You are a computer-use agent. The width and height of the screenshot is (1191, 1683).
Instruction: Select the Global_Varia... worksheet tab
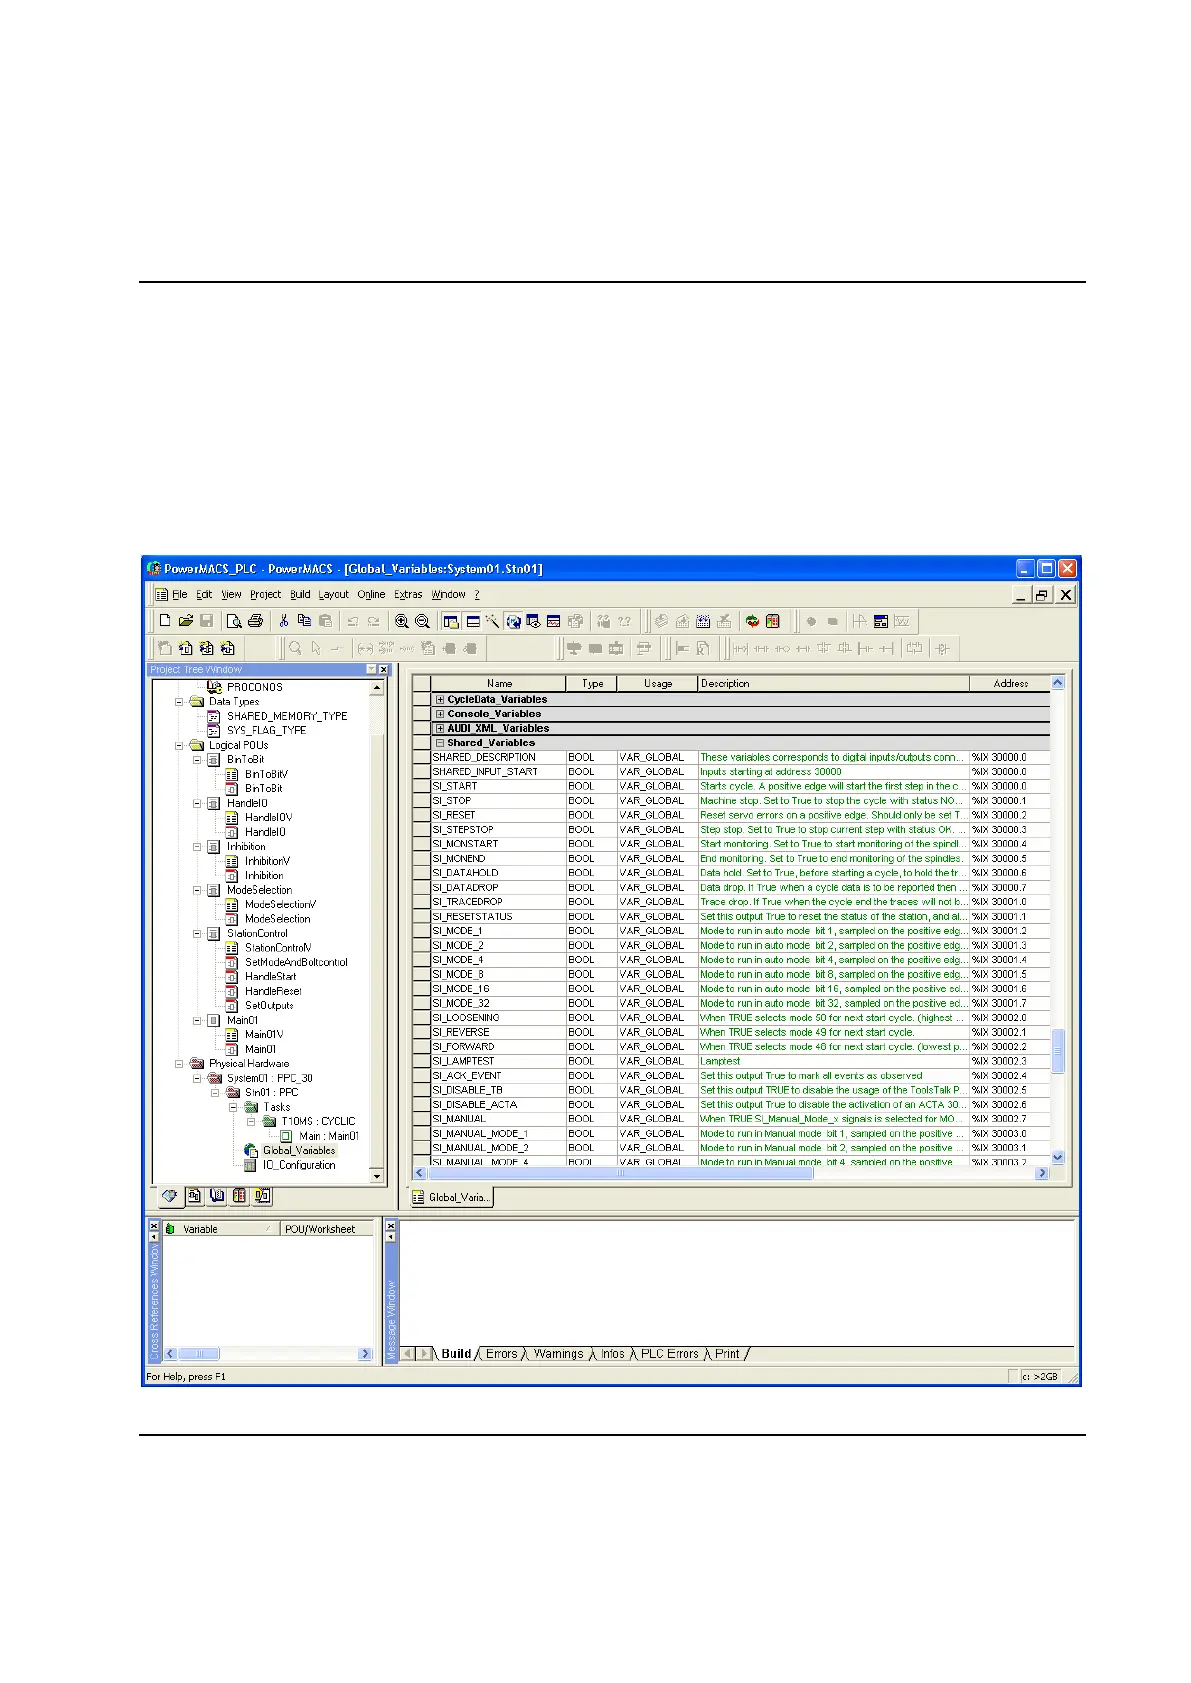451,1197
